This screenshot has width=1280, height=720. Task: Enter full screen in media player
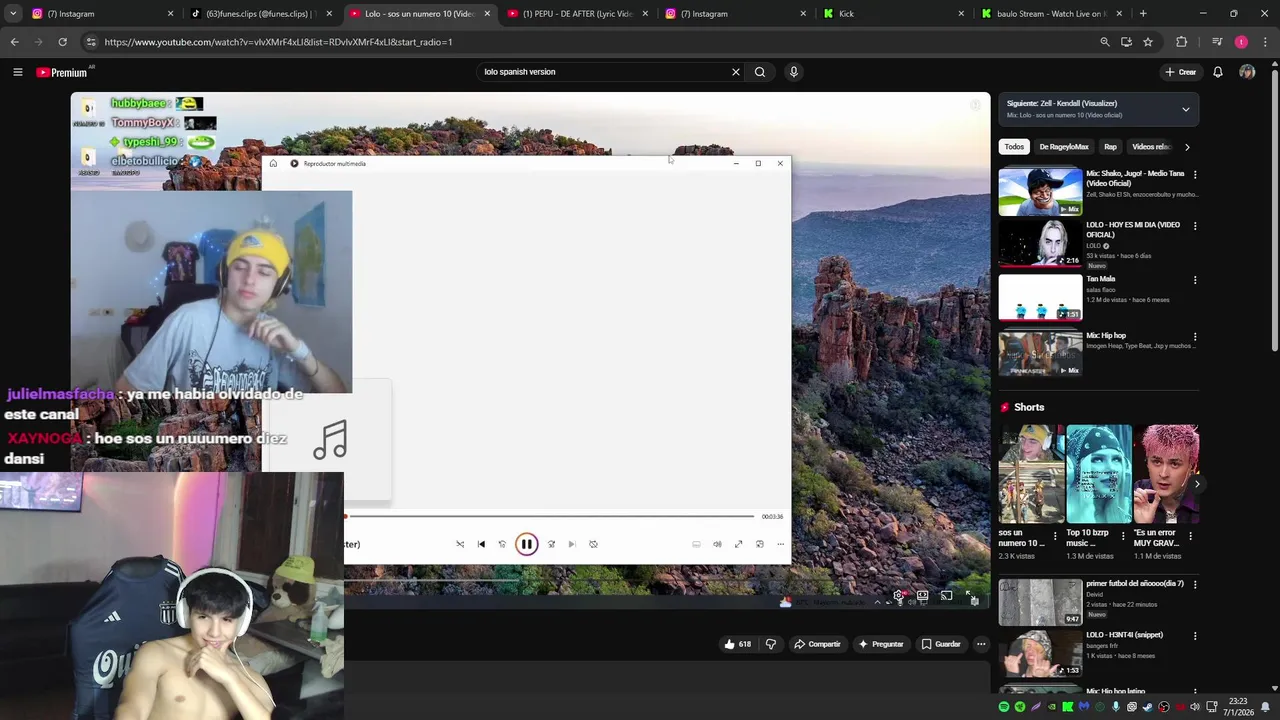point(738,544)
